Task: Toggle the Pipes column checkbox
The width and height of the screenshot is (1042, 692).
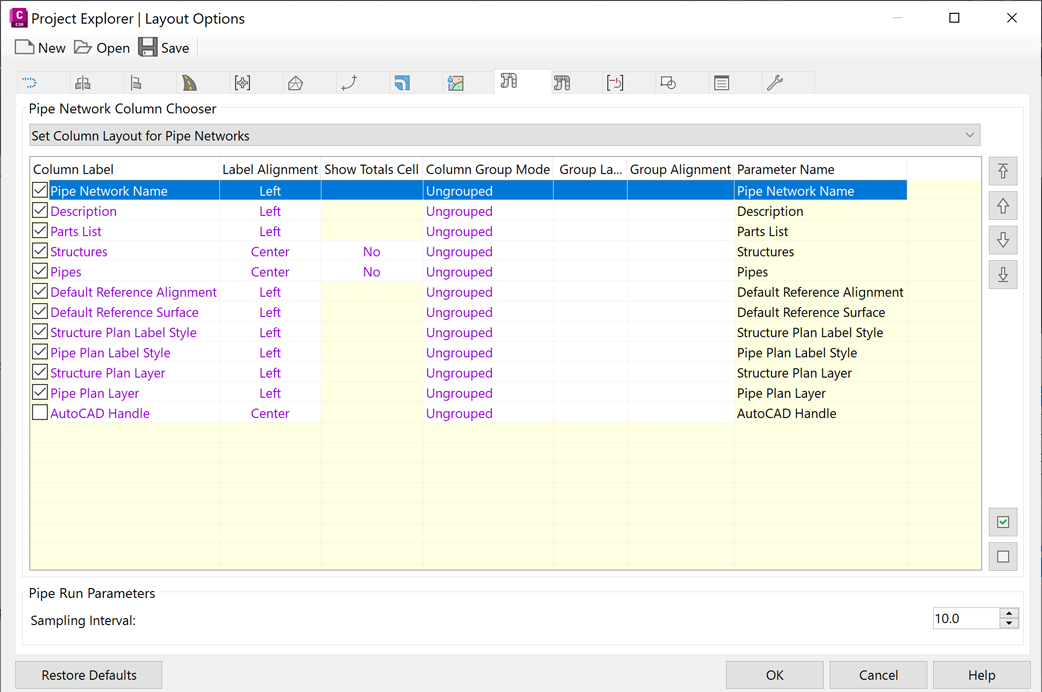Action: [x=40, y=271]
